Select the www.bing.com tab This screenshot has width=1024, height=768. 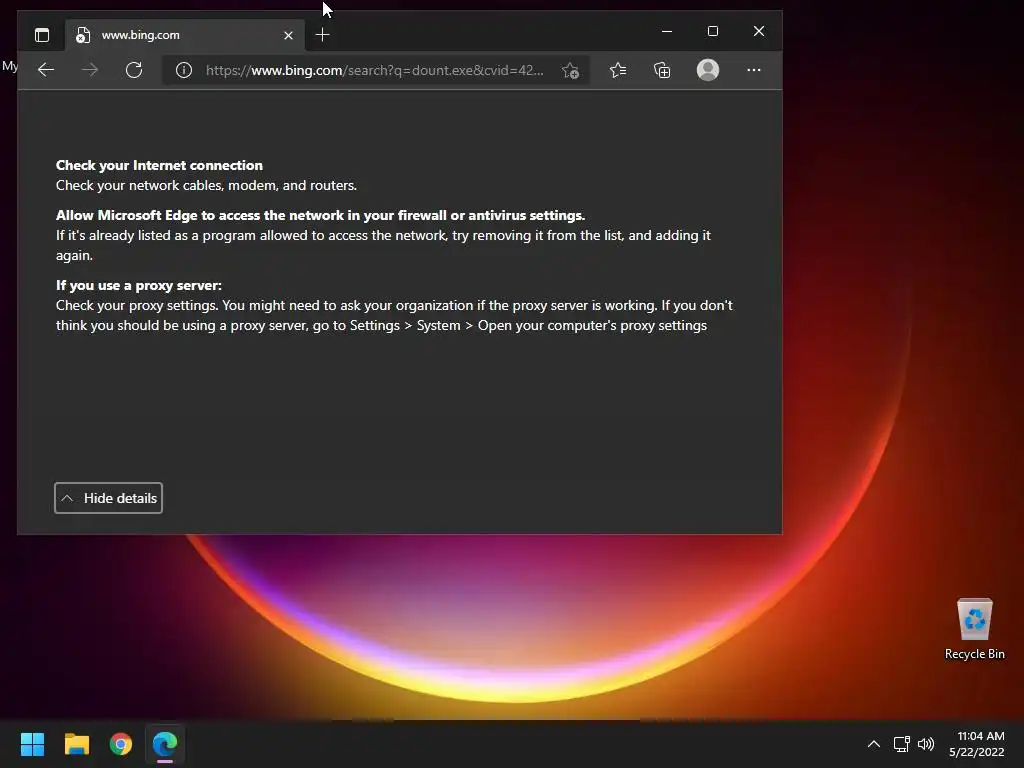[184, 35]
